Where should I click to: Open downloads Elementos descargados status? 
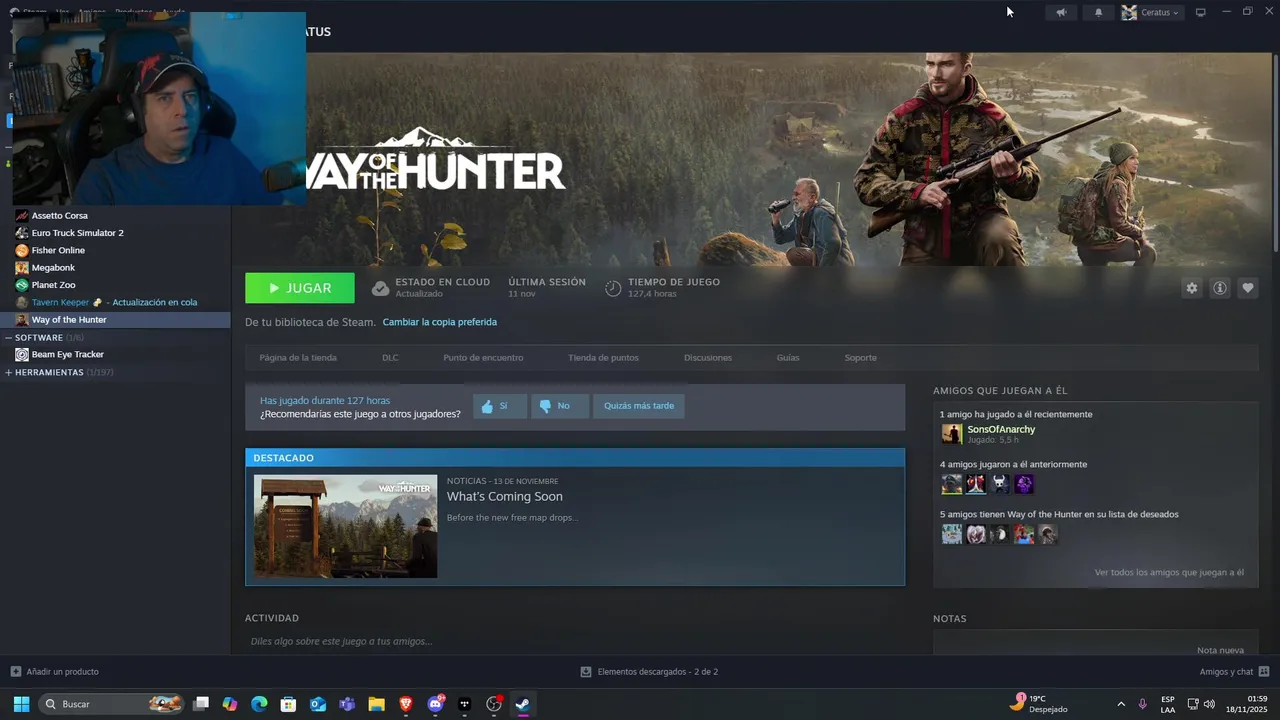tap(649, 672)
